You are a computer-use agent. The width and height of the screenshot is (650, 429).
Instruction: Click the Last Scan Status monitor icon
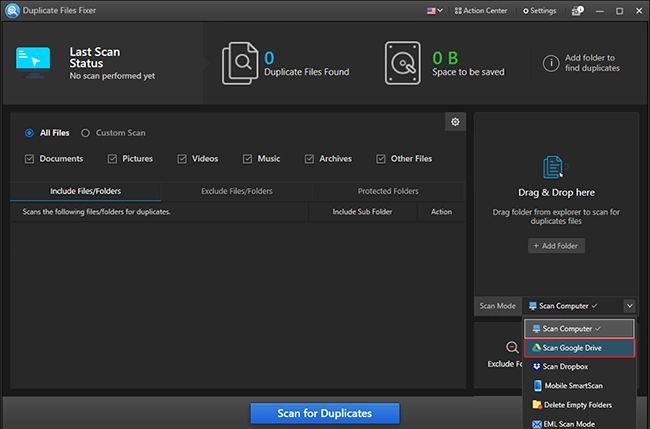(x=33, y=63)
